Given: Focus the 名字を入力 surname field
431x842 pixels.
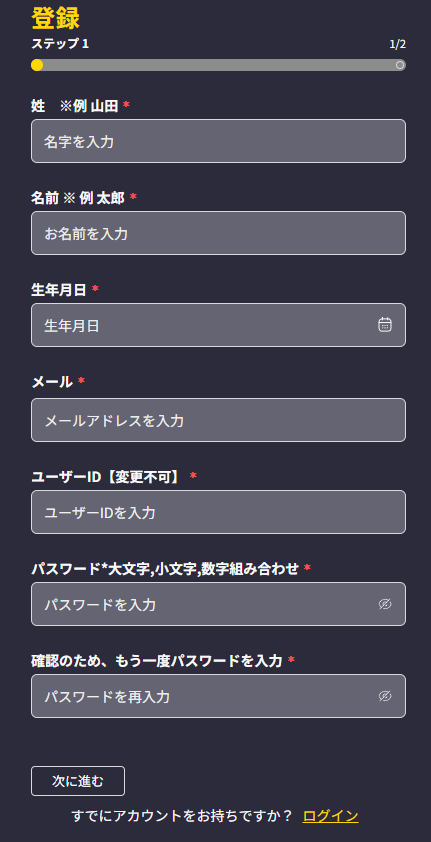Looking at the screenshot, I should click(218, 141).
